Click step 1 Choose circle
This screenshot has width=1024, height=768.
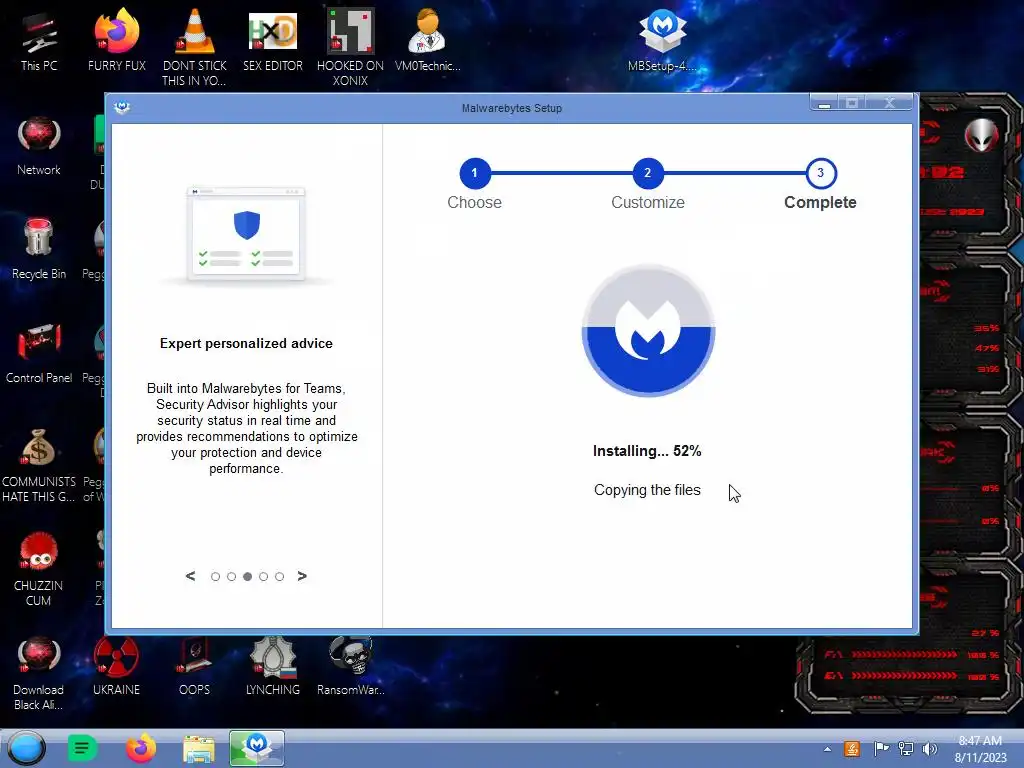pos(475,173)
